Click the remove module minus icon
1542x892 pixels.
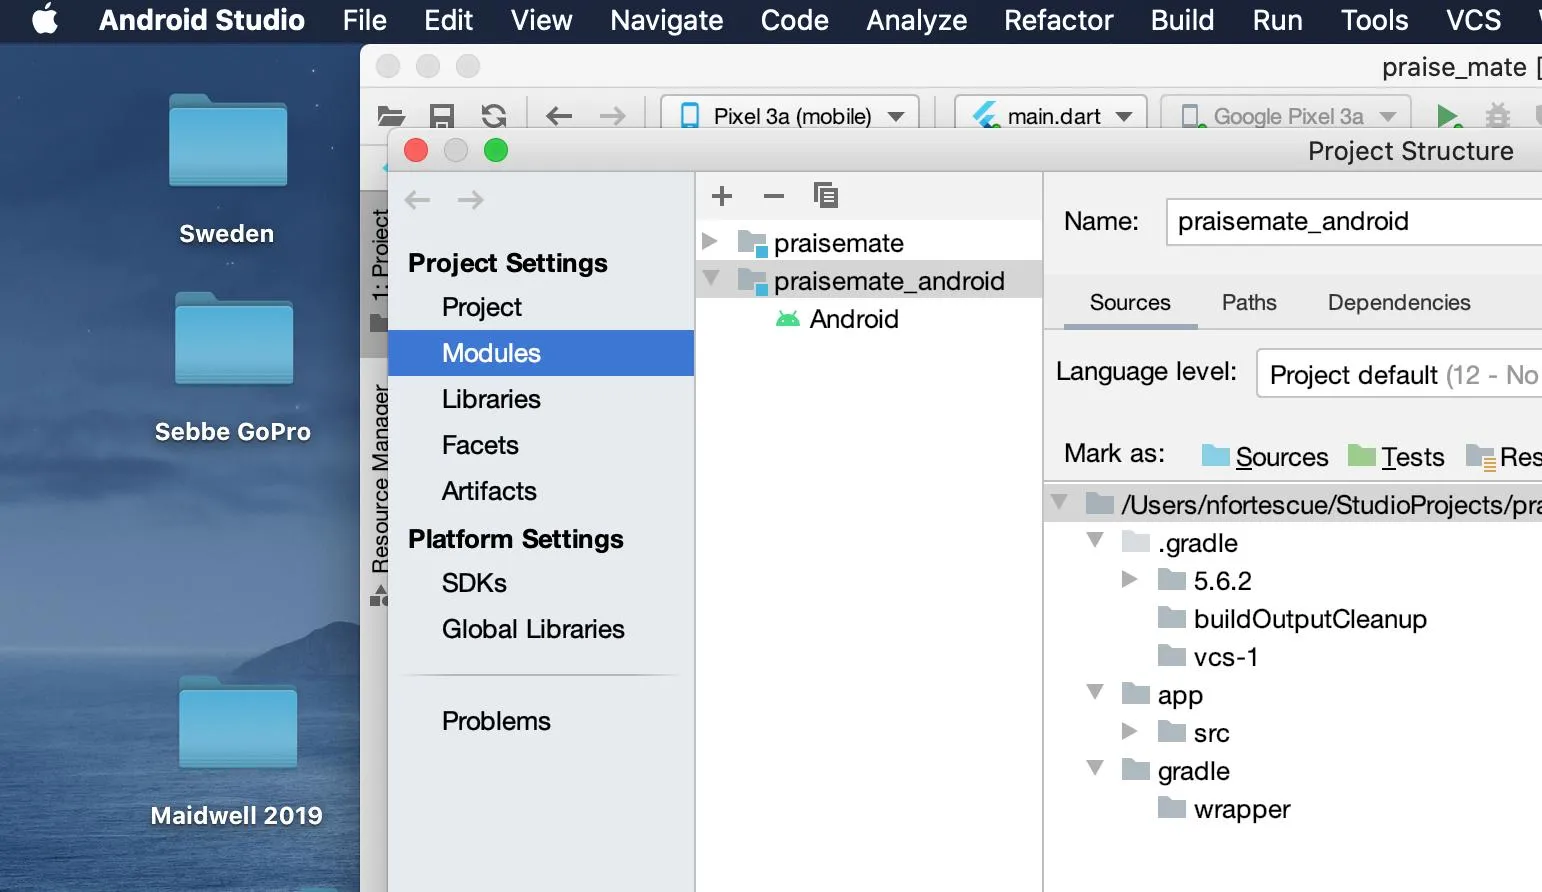point(774,196)
